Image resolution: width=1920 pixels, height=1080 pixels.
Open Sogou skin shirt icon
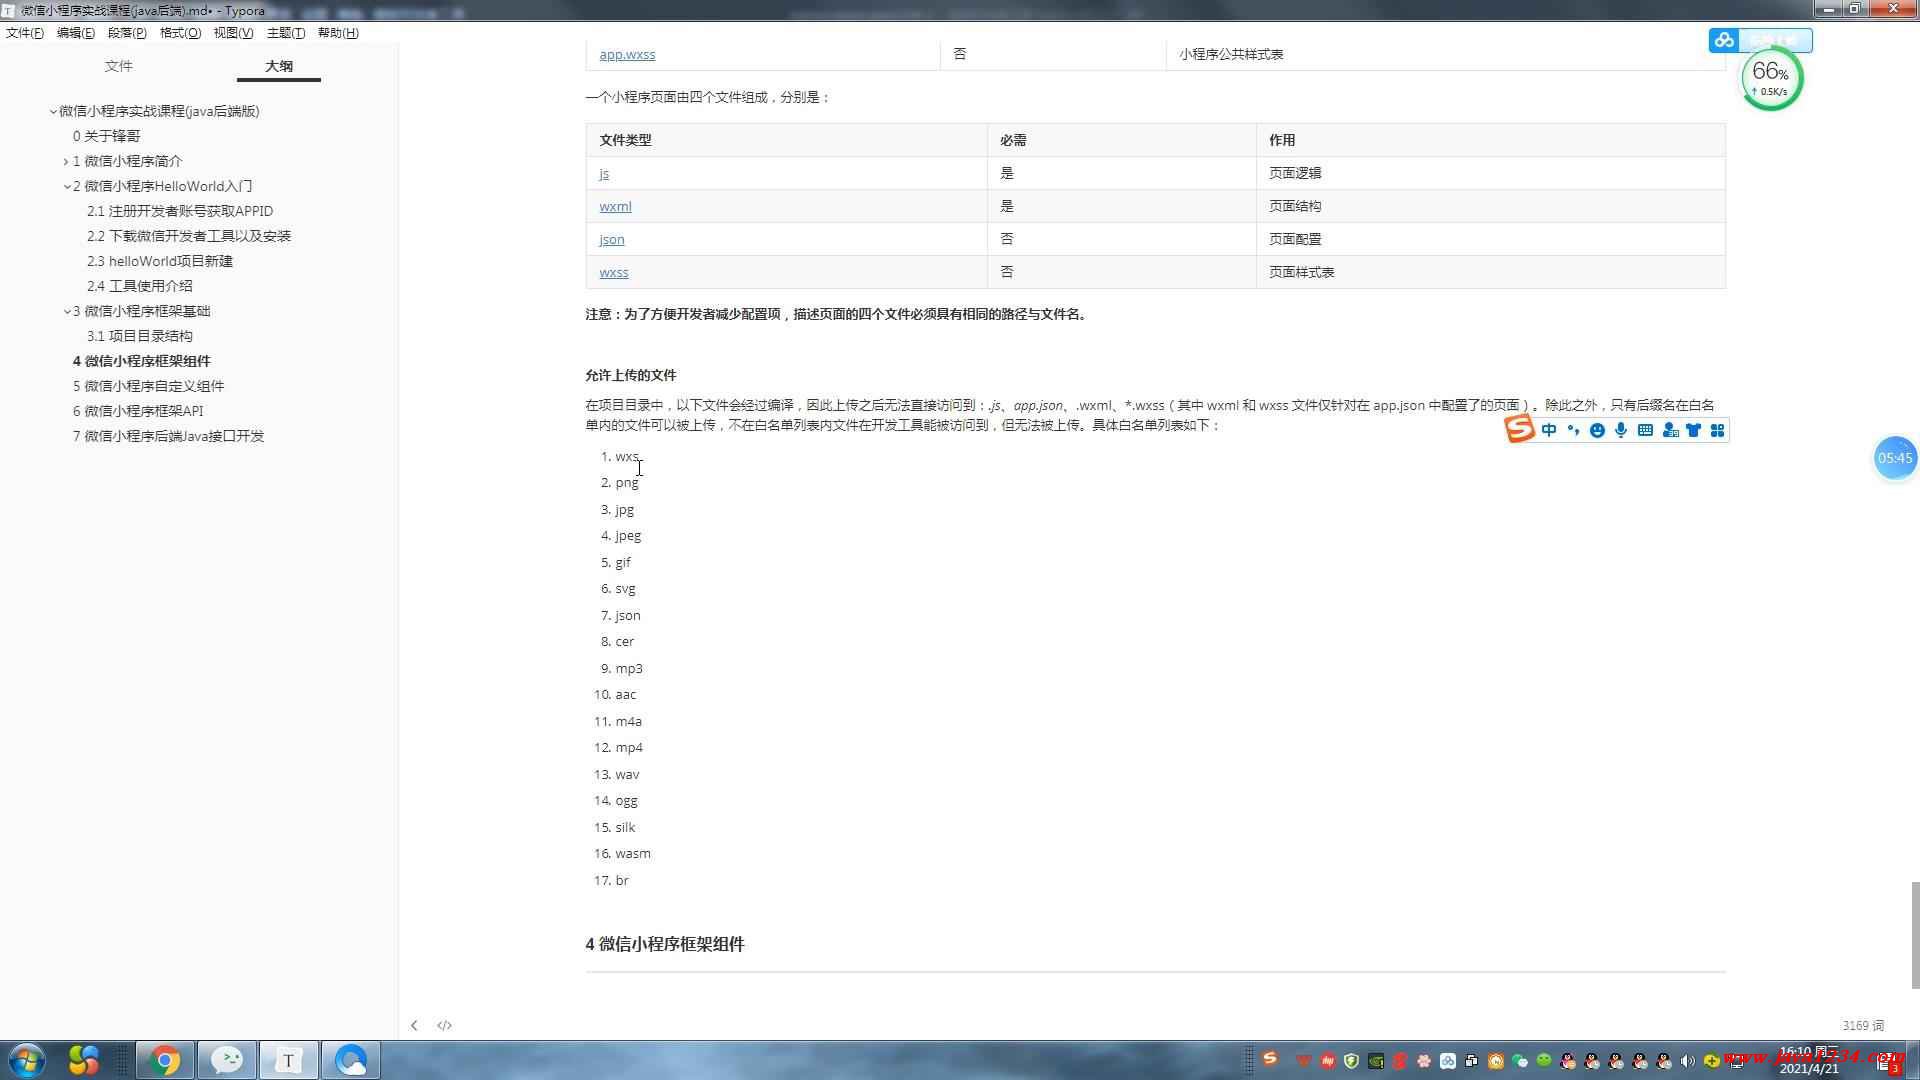(x=1694, y=430)
